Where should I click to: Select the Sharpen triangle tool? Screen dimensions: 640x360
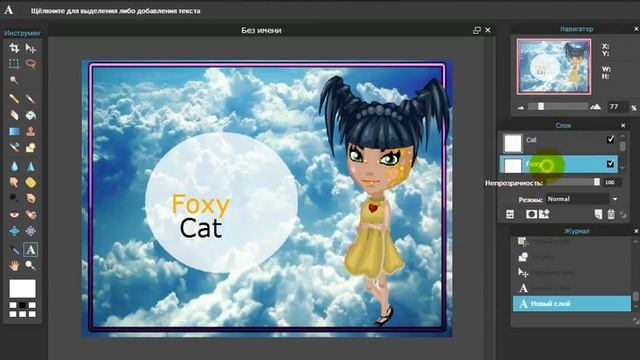click(x=31, y=166)
